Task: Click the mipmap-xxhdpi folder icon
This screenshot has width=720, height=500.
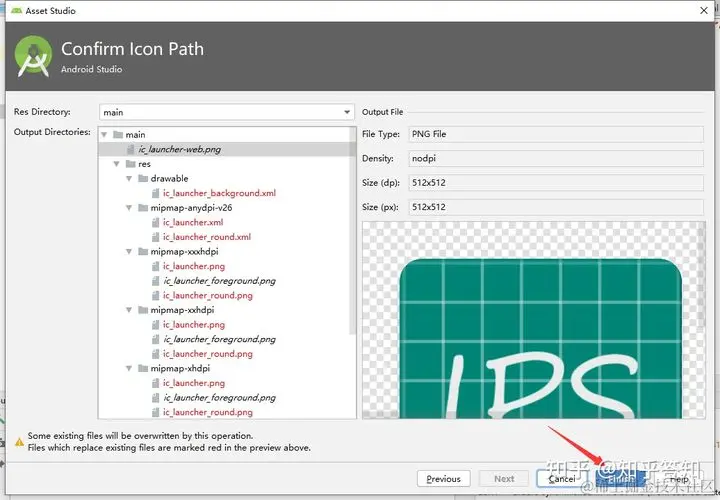Action: coord(143,310)
